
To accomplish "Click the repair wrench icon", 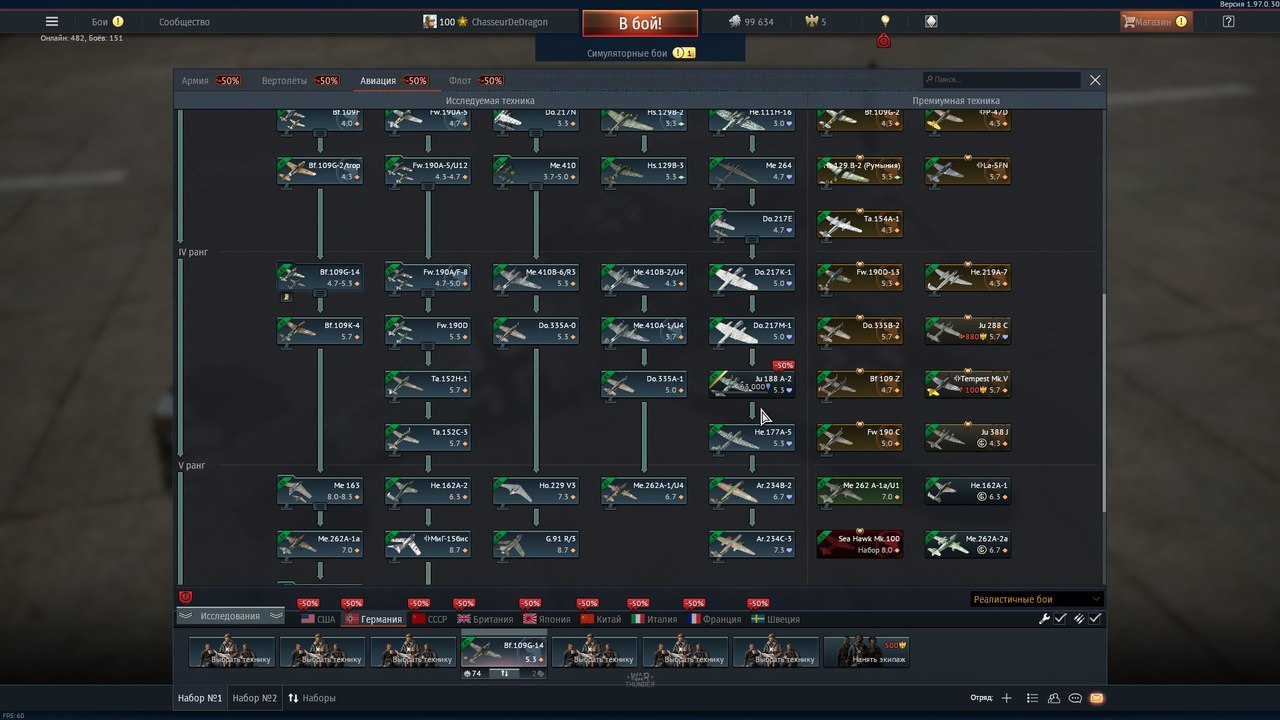I will 1045,619.
